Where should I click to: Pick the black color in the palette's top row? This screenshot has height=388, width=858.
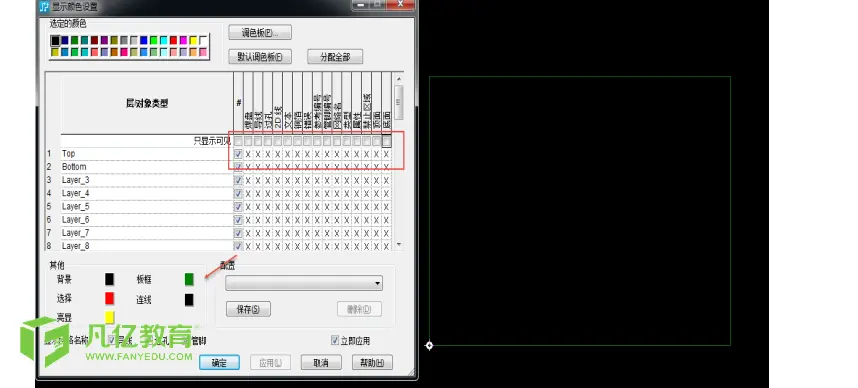click(55, 40)
